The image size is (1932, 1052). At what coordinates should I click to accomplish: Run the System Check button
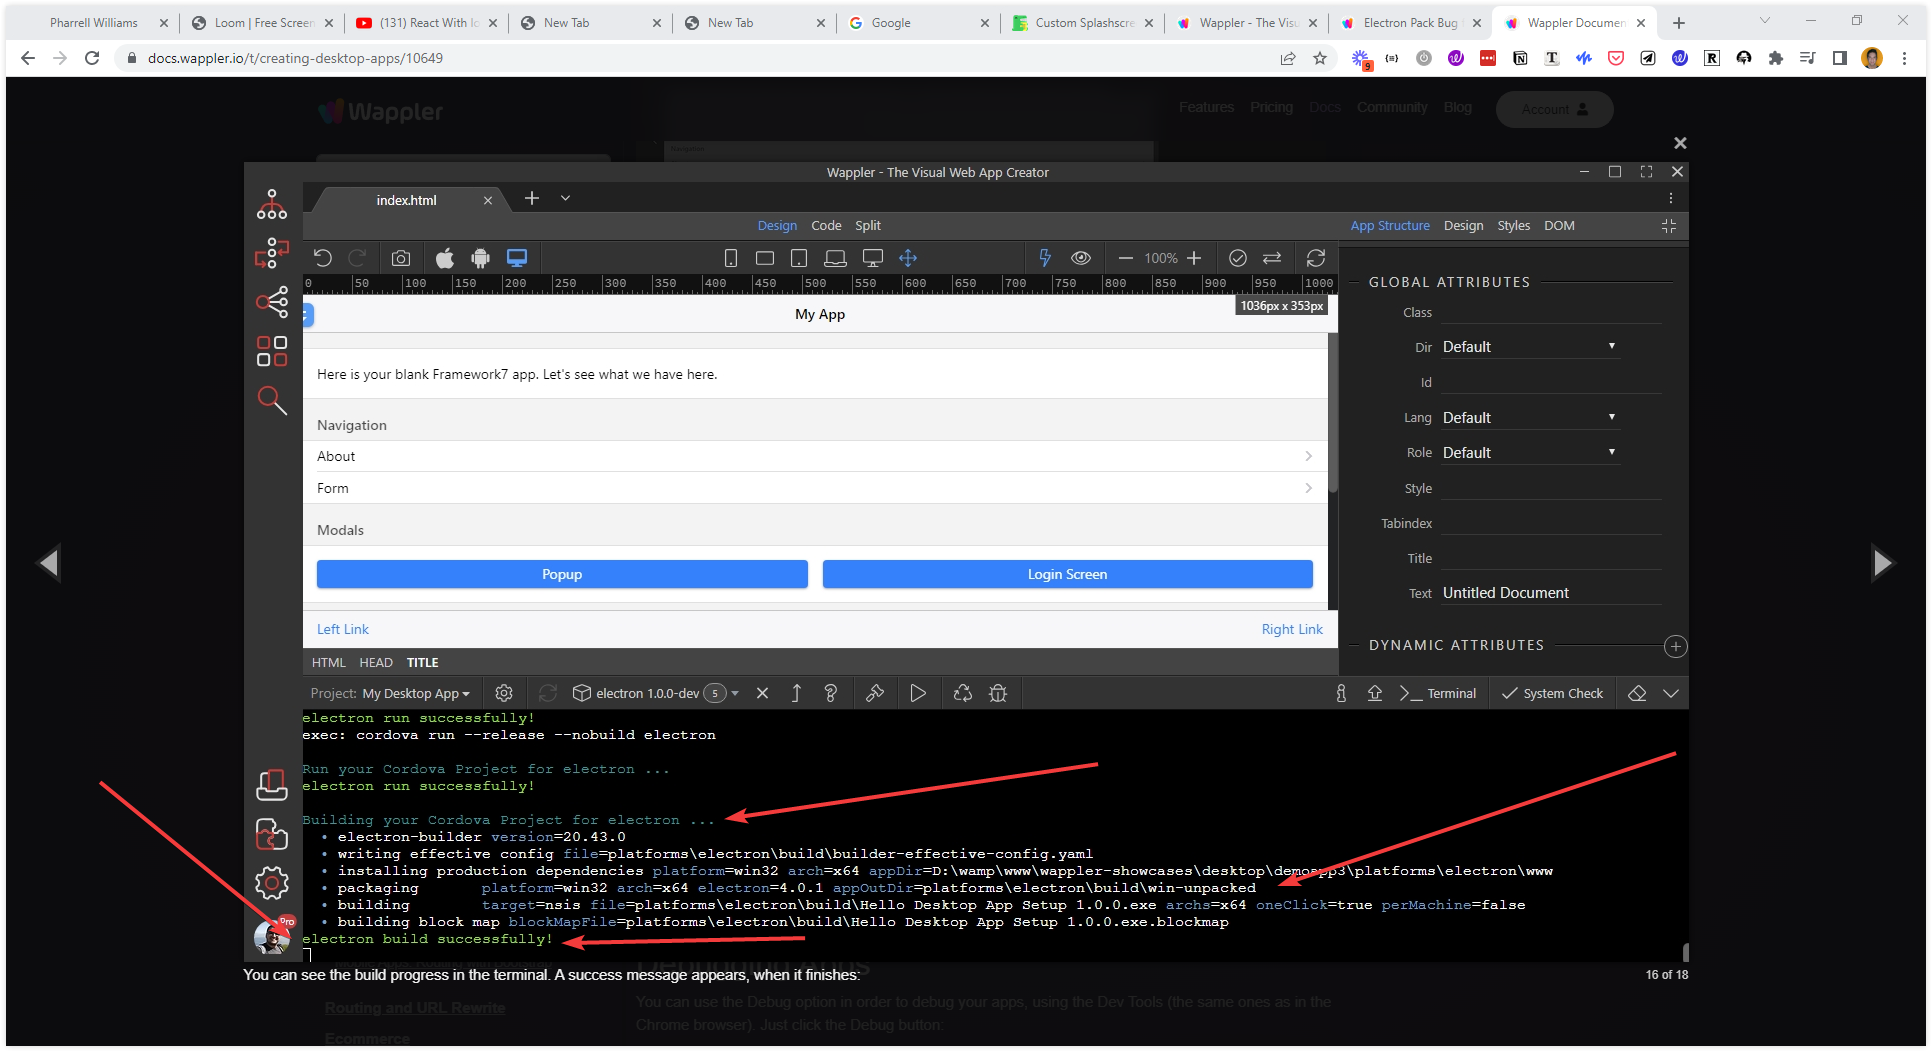[x=1552, y=693]
